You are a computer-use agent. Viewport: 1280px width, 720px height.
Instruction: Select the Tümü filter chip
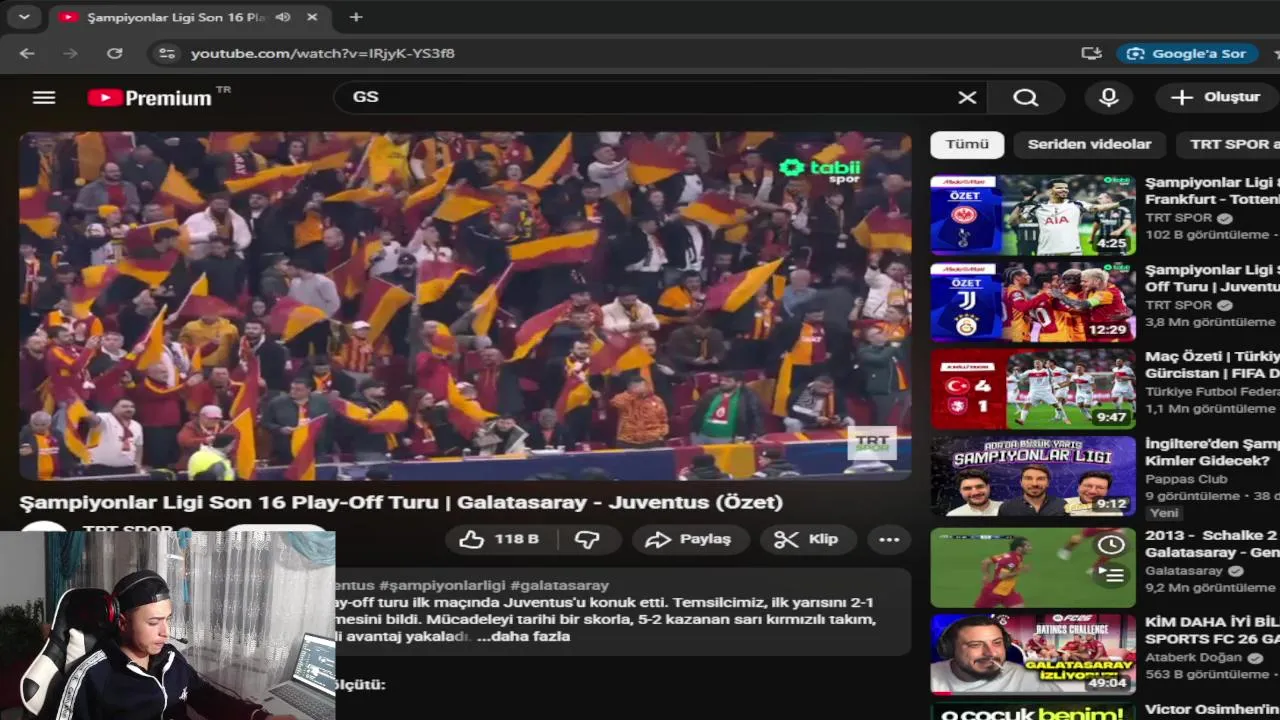tap(967, 144)
